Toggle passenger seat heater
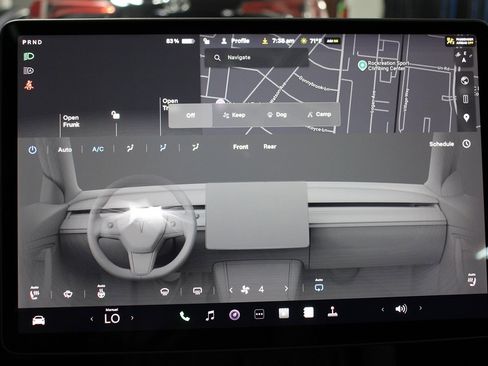The height and width of the screenshot is (366, 488). pos(471,280)
